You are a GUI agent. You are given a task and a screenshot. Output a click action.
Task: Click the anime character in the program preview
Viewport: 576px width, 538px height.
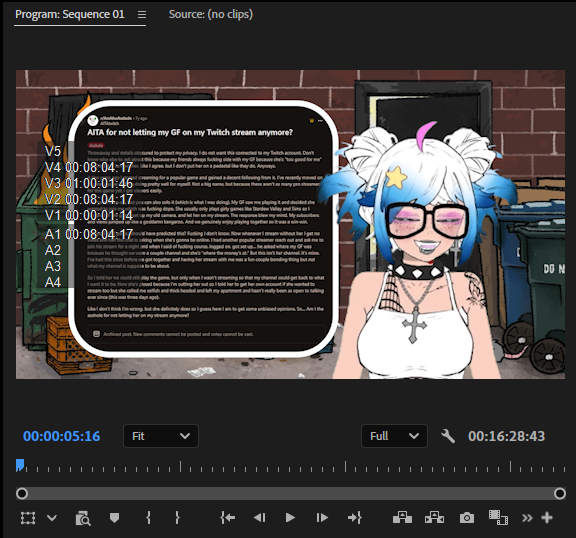pos(419,253)
